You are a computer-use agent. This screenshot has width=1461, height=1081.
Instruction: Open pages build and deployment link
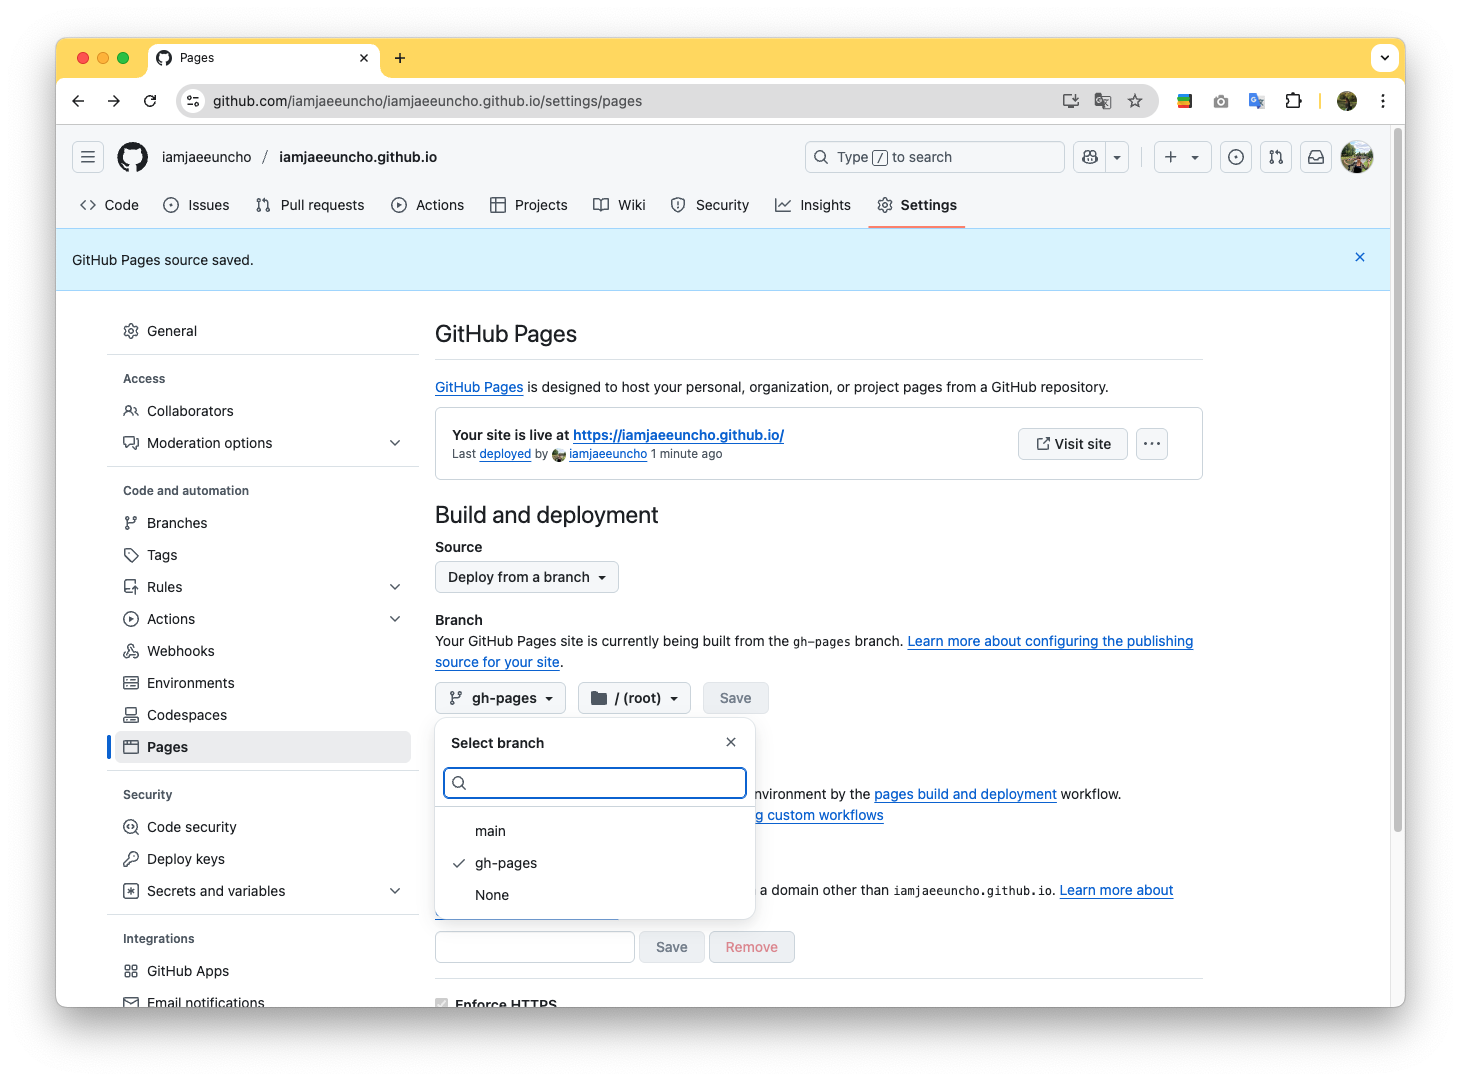tap(965, 794)
